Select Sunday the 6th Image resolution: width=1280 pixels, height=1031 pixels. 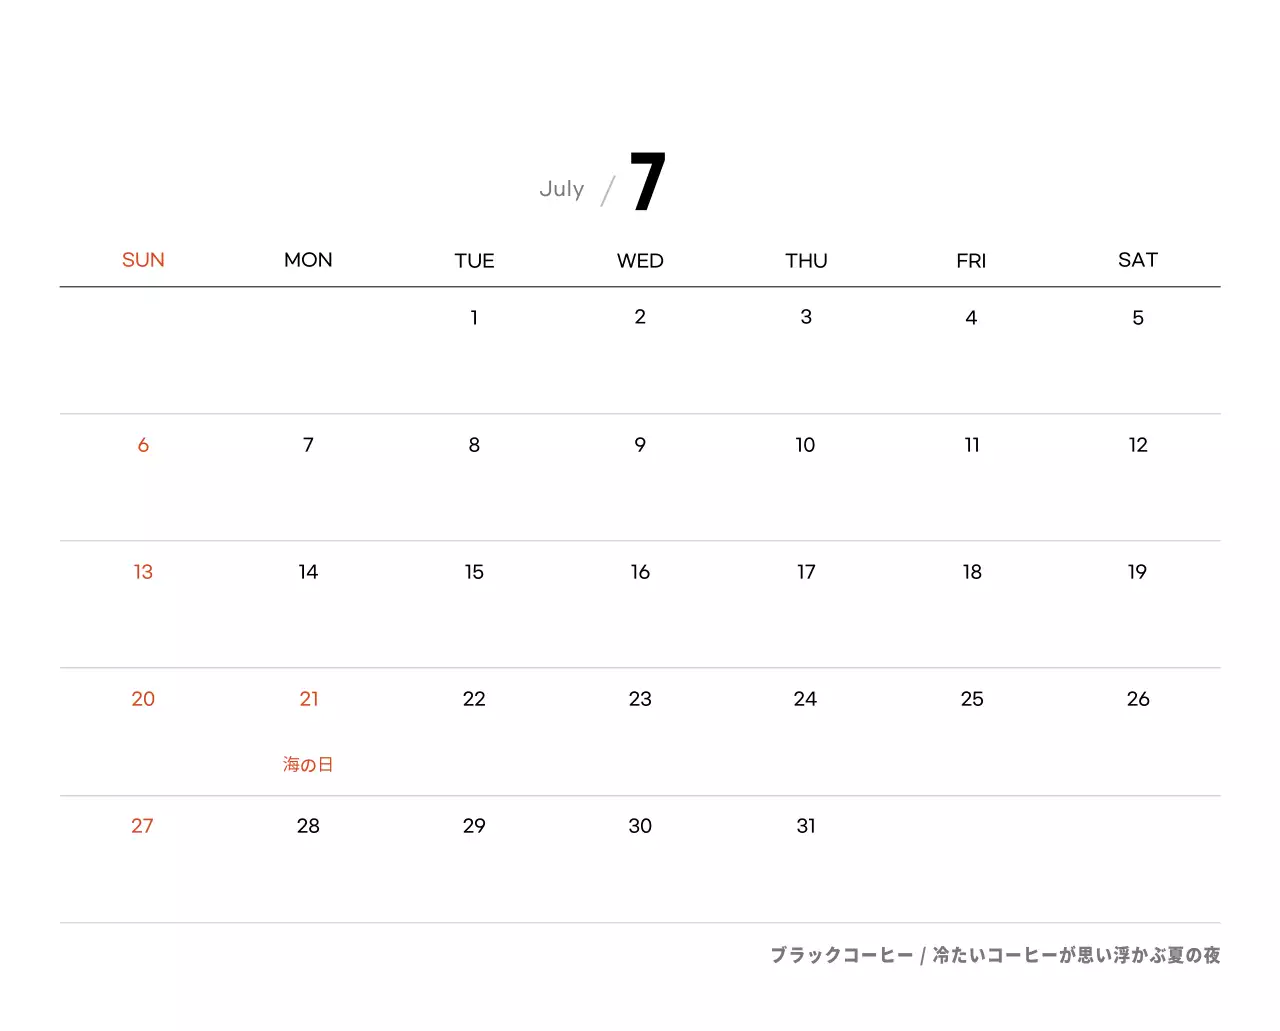pyautogui.click(x=143, y=445)
